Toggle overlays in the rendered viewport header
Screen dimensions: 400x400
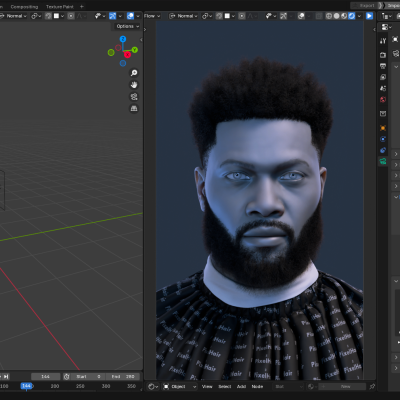coord(301,16)
